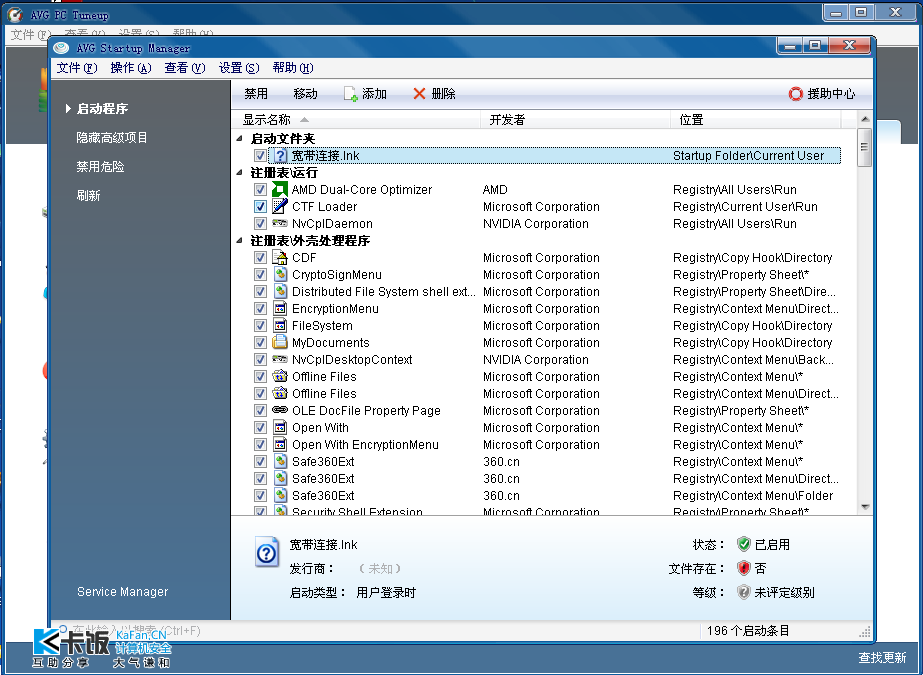
Task: Disable the CryptoSignMenu checkbox
Action: point(260,275)
